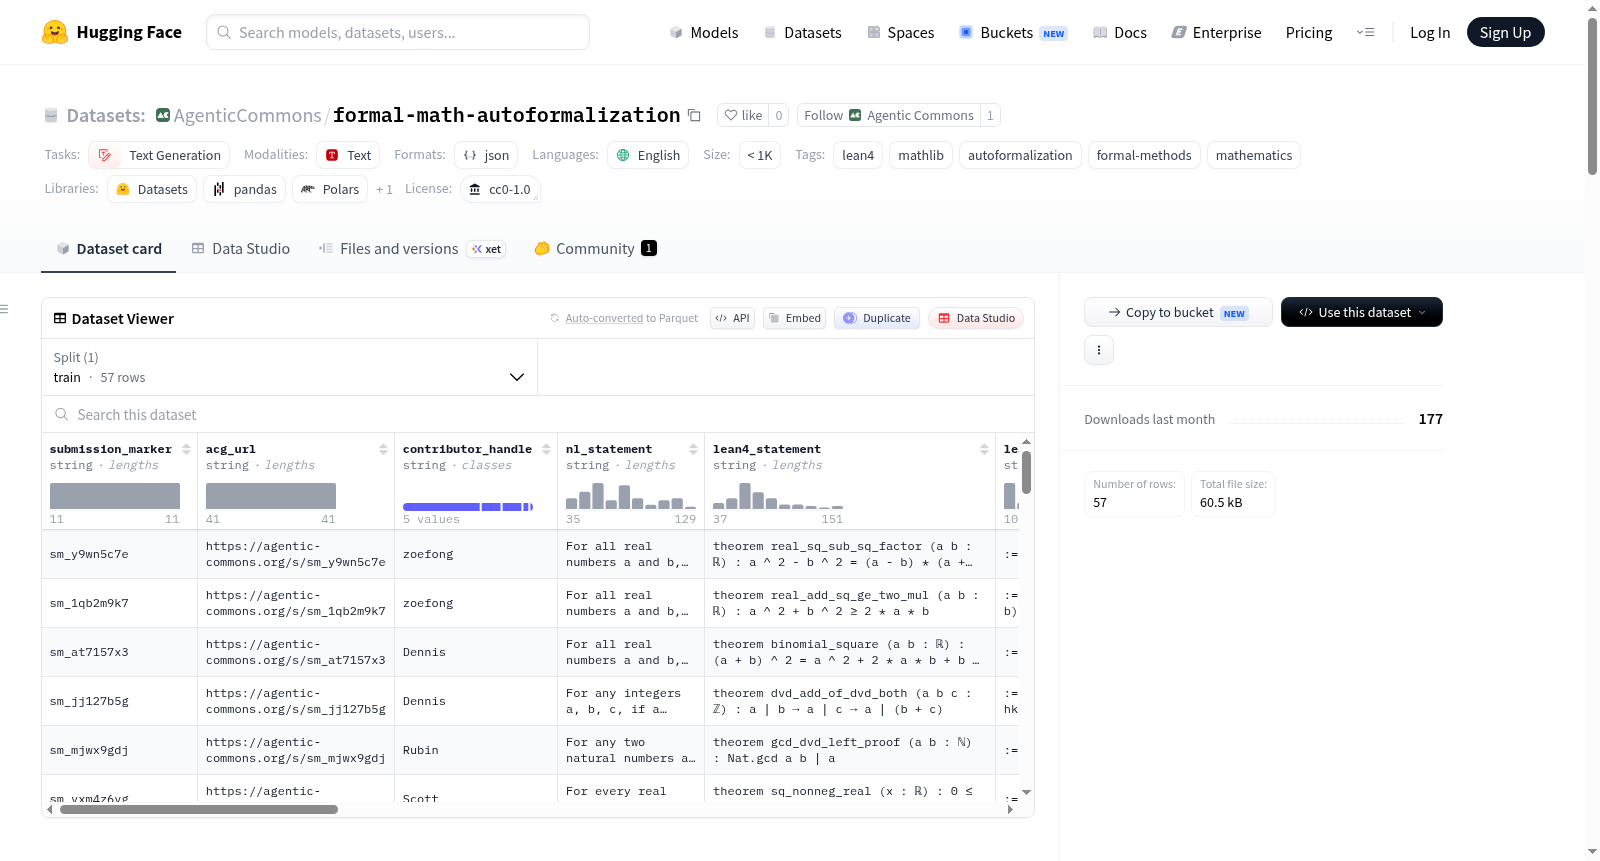Screen dimensions: 1600x861
Task: Select the English language tag
Action: 648,155
